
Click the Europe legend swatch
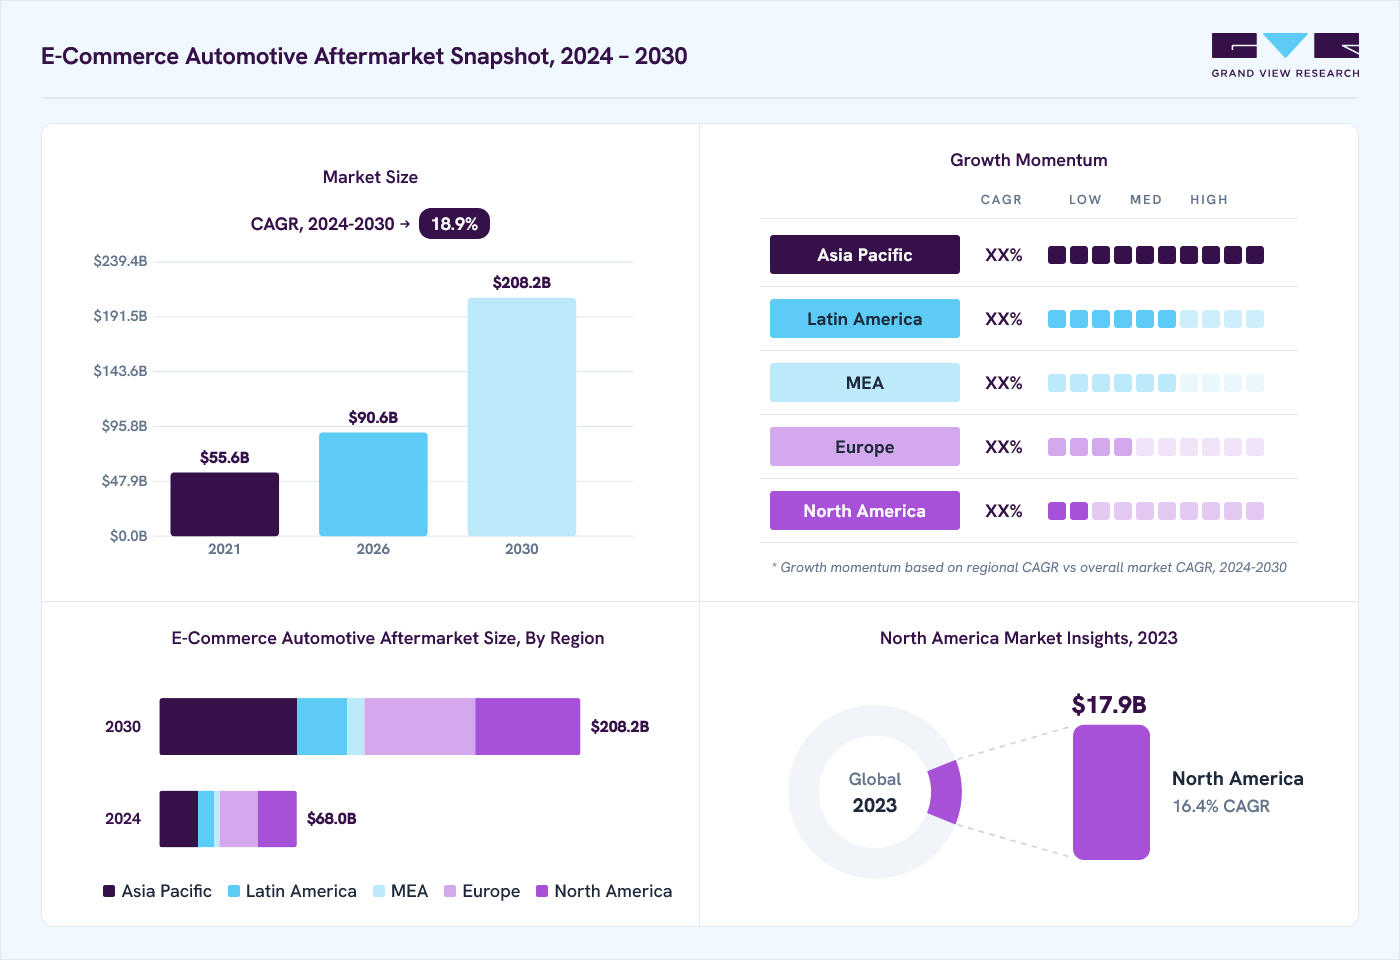pyautogui.click(x=450, y=891)
